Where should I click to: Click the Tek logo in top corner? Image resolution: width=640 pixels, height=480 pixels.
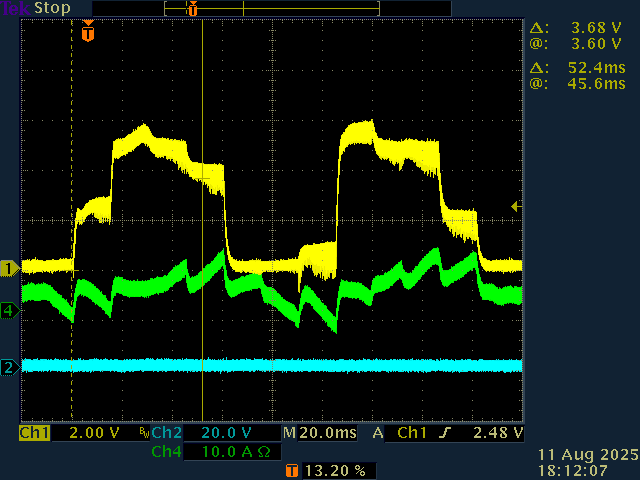pos(14,8)
